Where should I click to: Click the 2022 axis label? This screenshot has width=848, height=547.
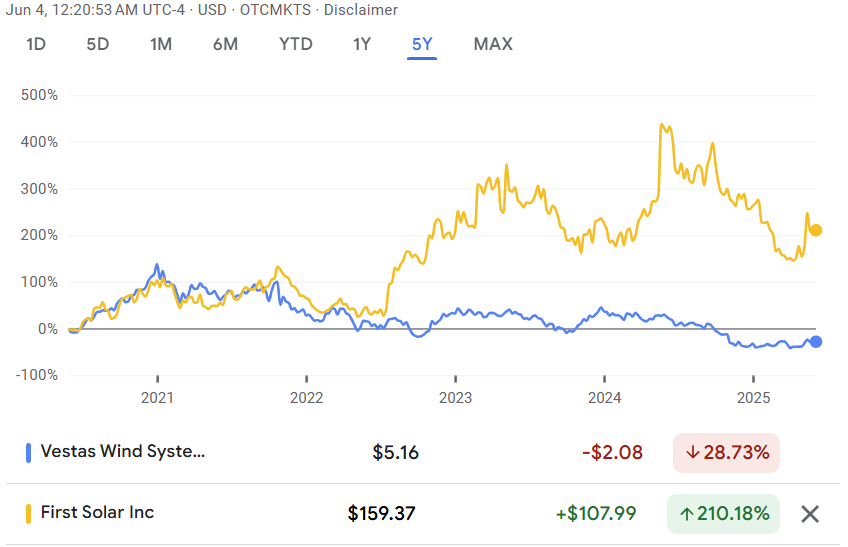pos(306,398)
